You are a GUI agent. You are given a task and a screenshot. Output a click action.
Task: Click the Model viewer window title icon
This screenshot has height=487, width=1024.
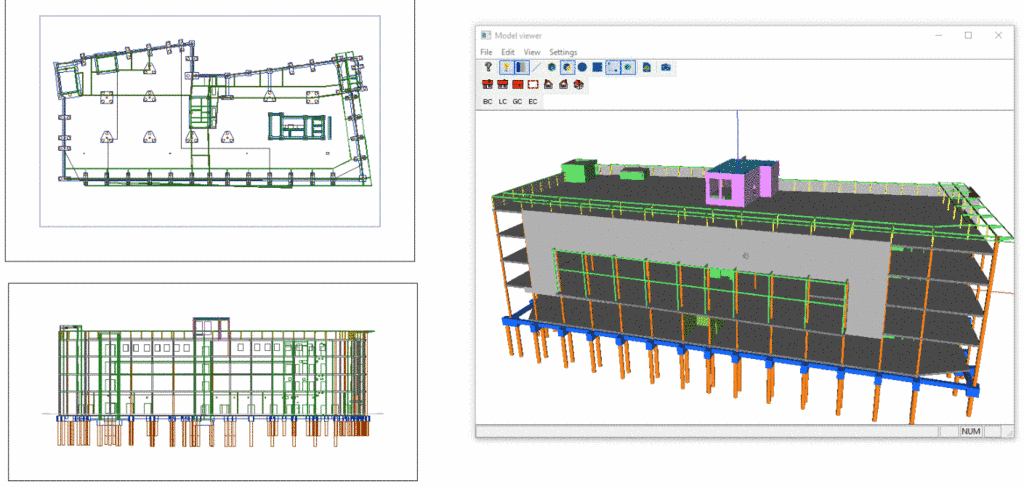tap(485, 35)
